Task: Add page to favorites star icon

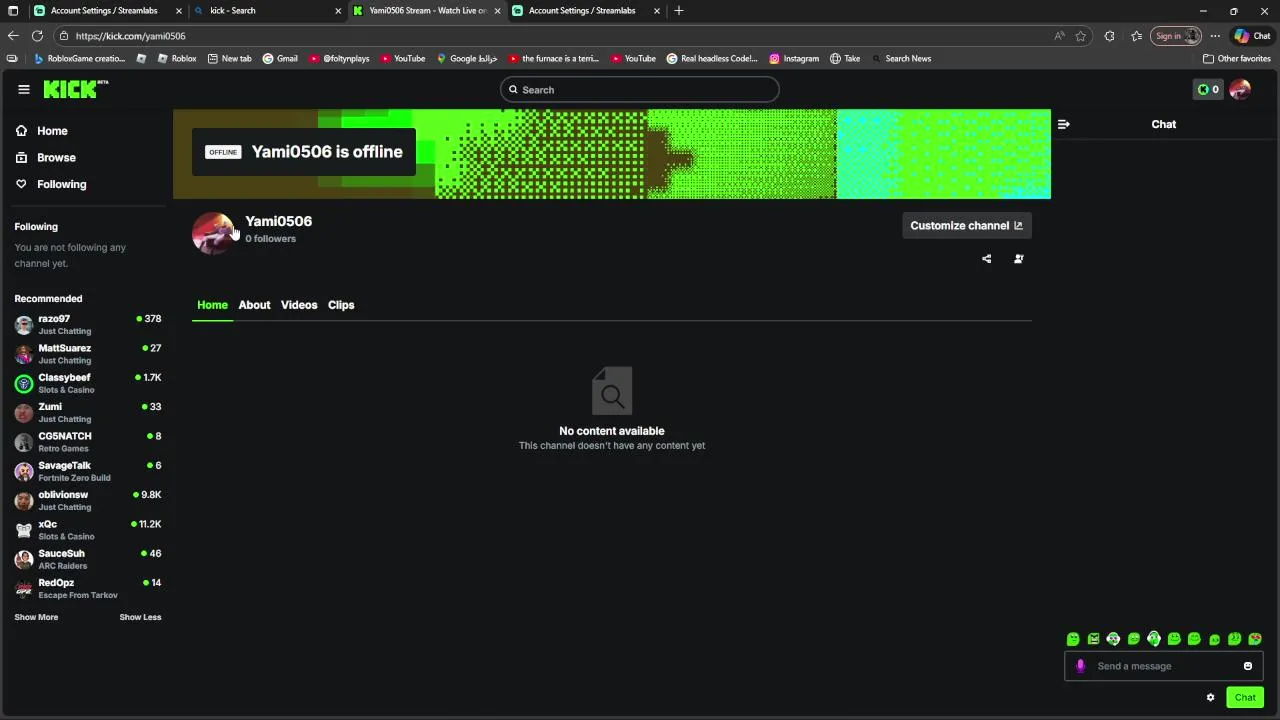Action: [x=1081, y=36]
